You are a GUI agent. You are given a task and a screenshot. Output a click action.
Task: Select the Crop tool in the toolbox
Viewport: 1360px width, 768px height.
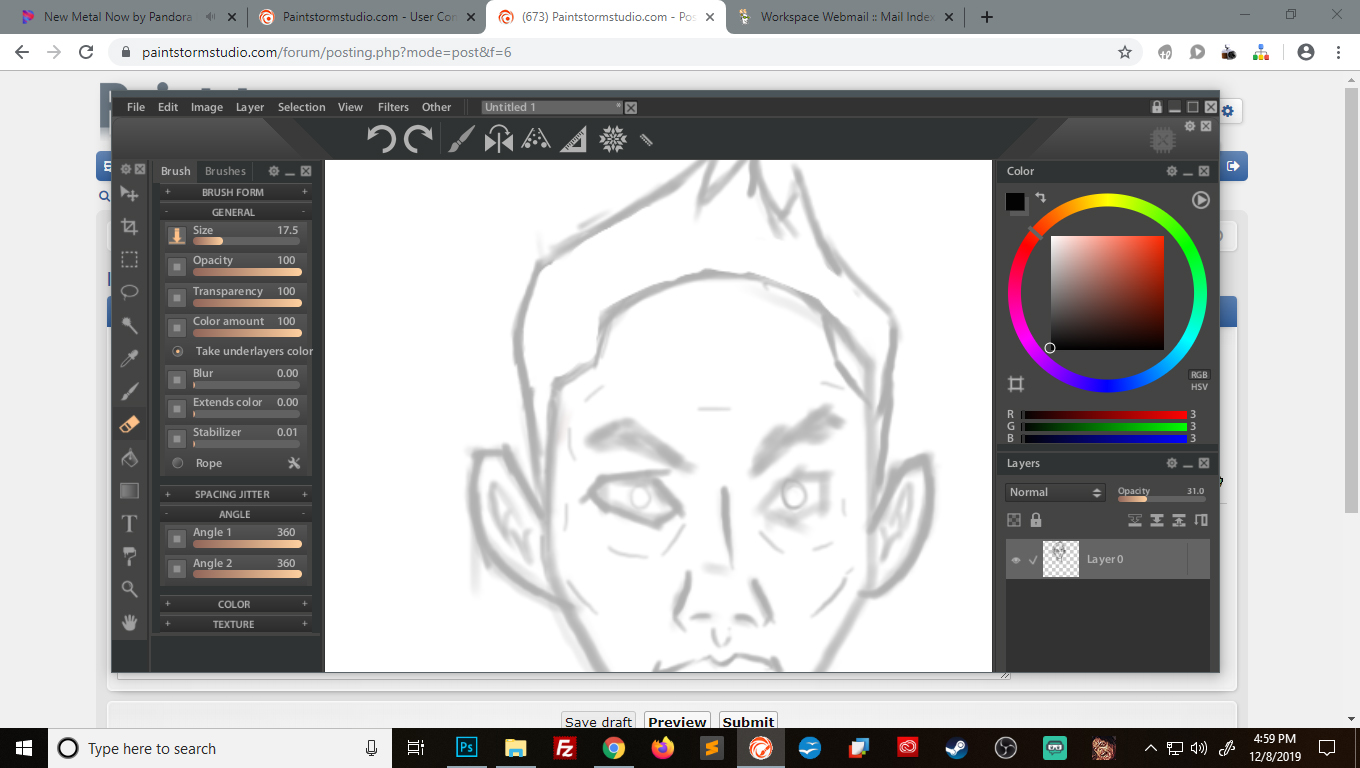tap(129, 227)
